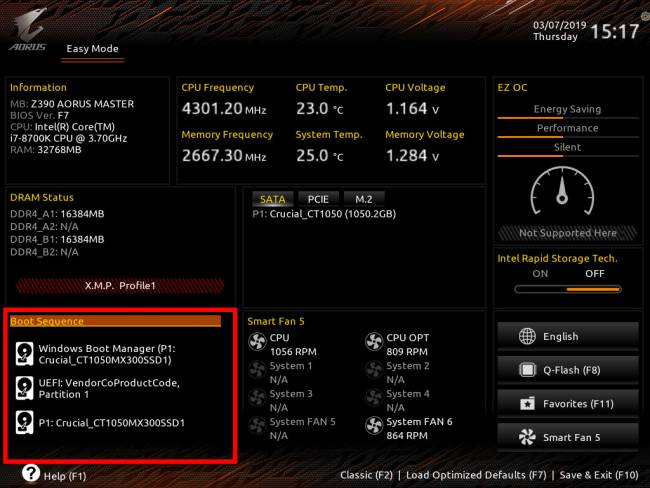Click the 25.0 °C system temperature value
This screenshot has height=488, width=650.
pos(320,155)
